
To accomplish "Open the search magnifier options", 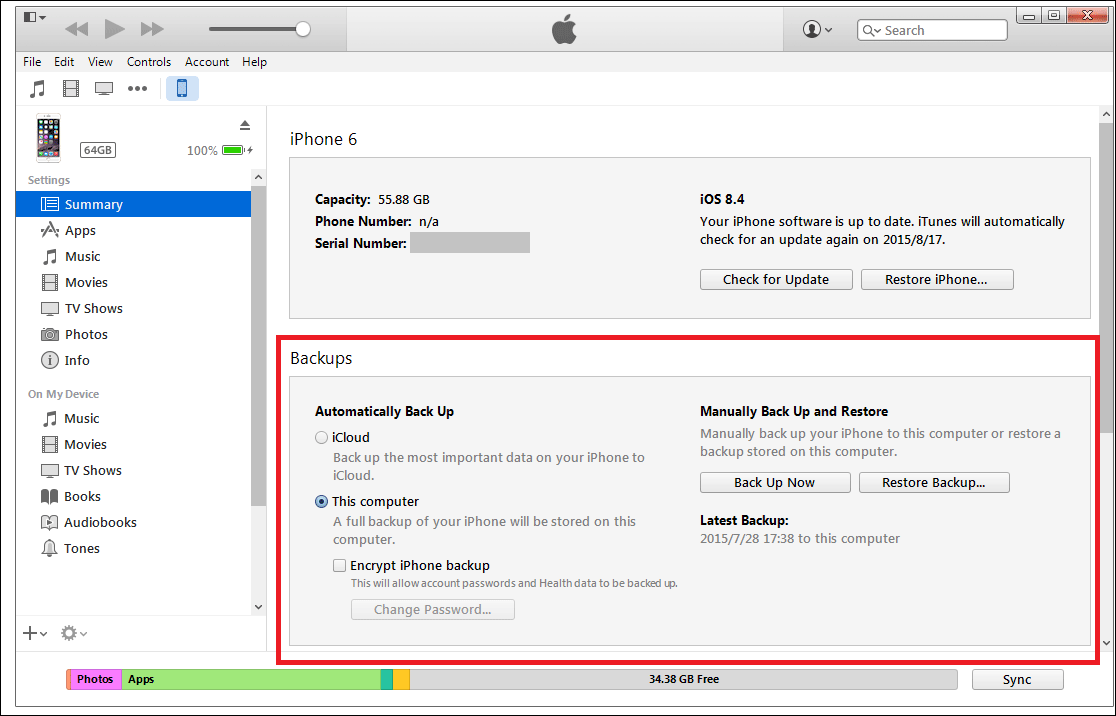I will (x=872, y=30).
